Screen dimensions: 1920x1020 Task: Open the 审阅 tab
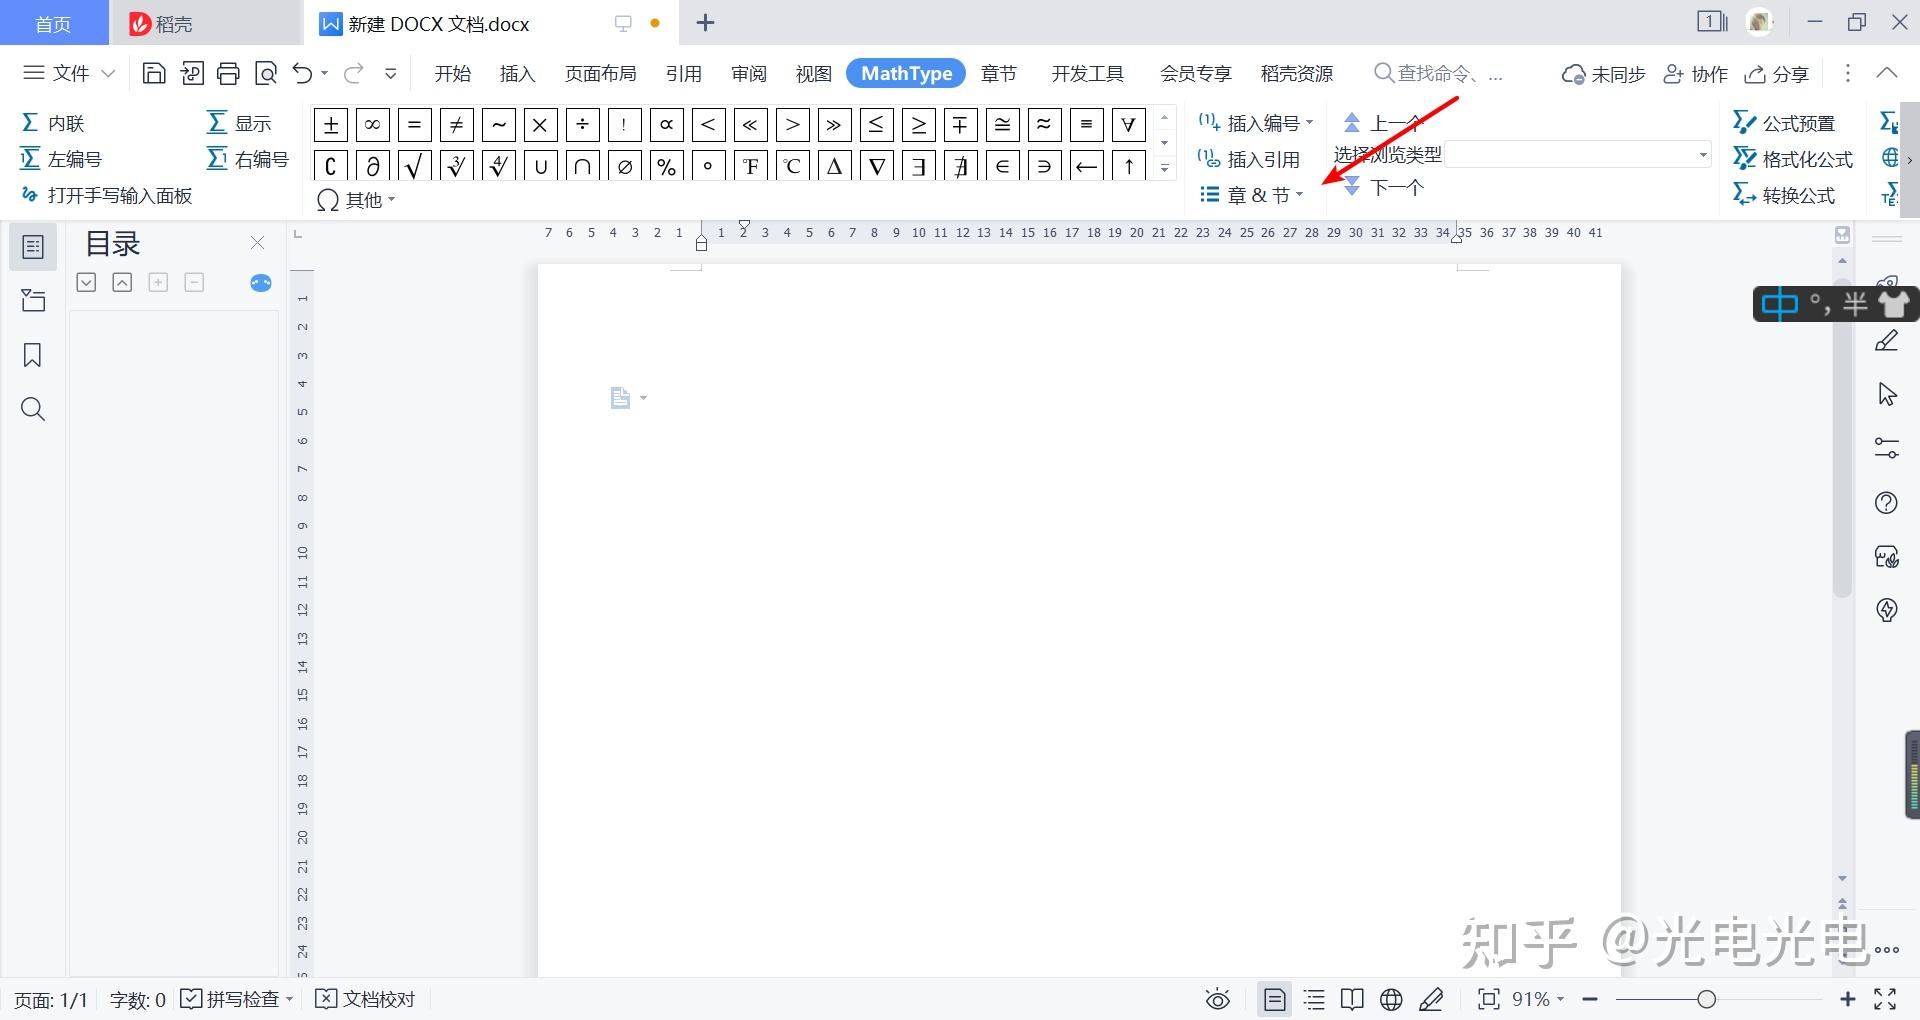click(x=748, y=73)
